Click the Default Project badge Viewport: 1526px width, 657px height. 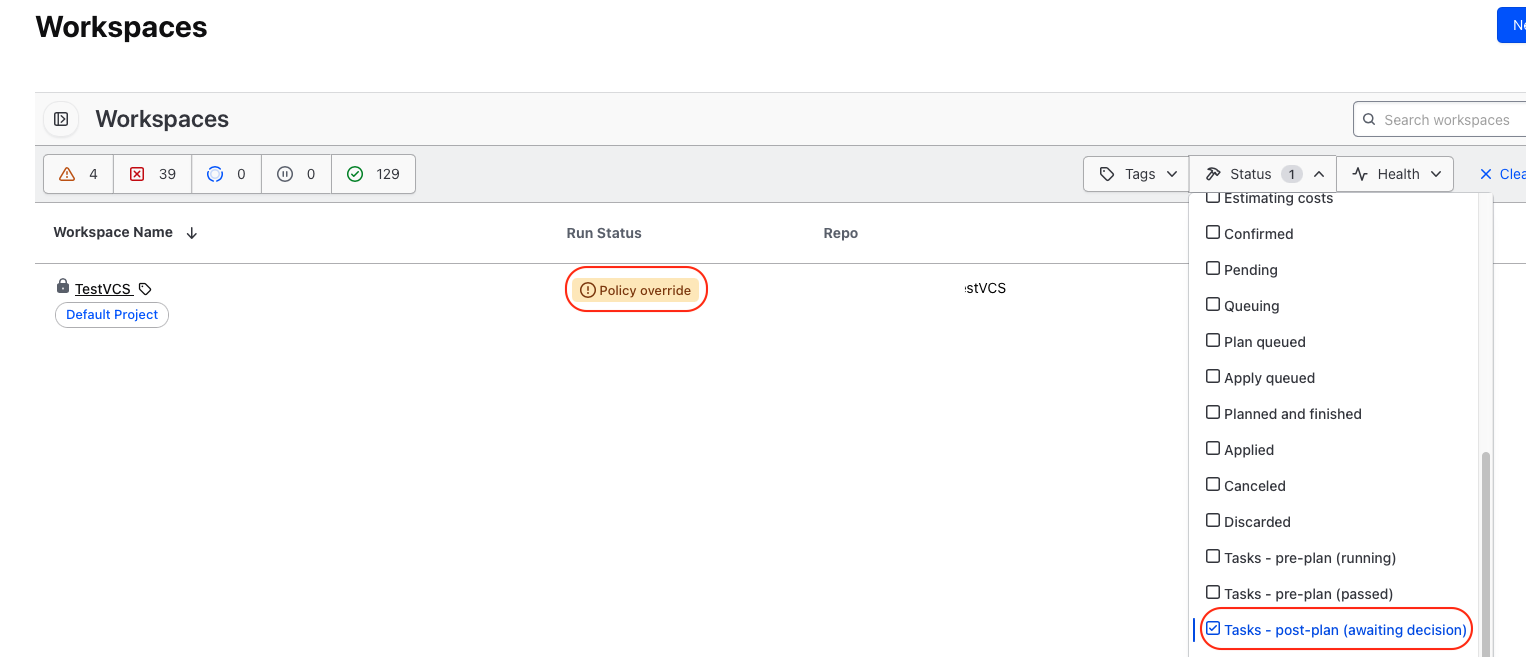click(112, 315)
